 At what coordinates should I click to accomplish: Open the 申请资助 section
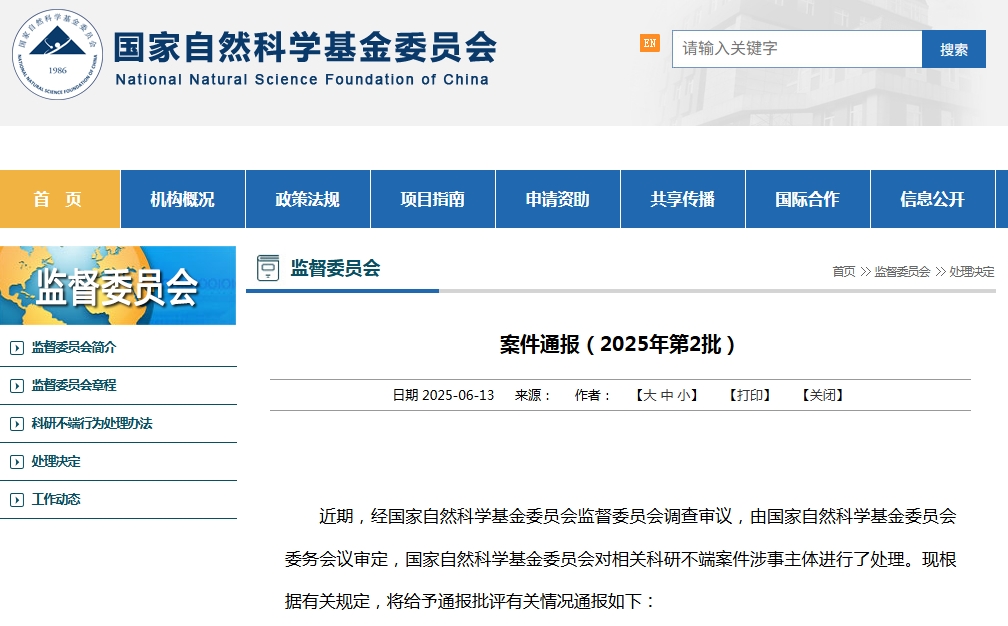pos(557,198)
